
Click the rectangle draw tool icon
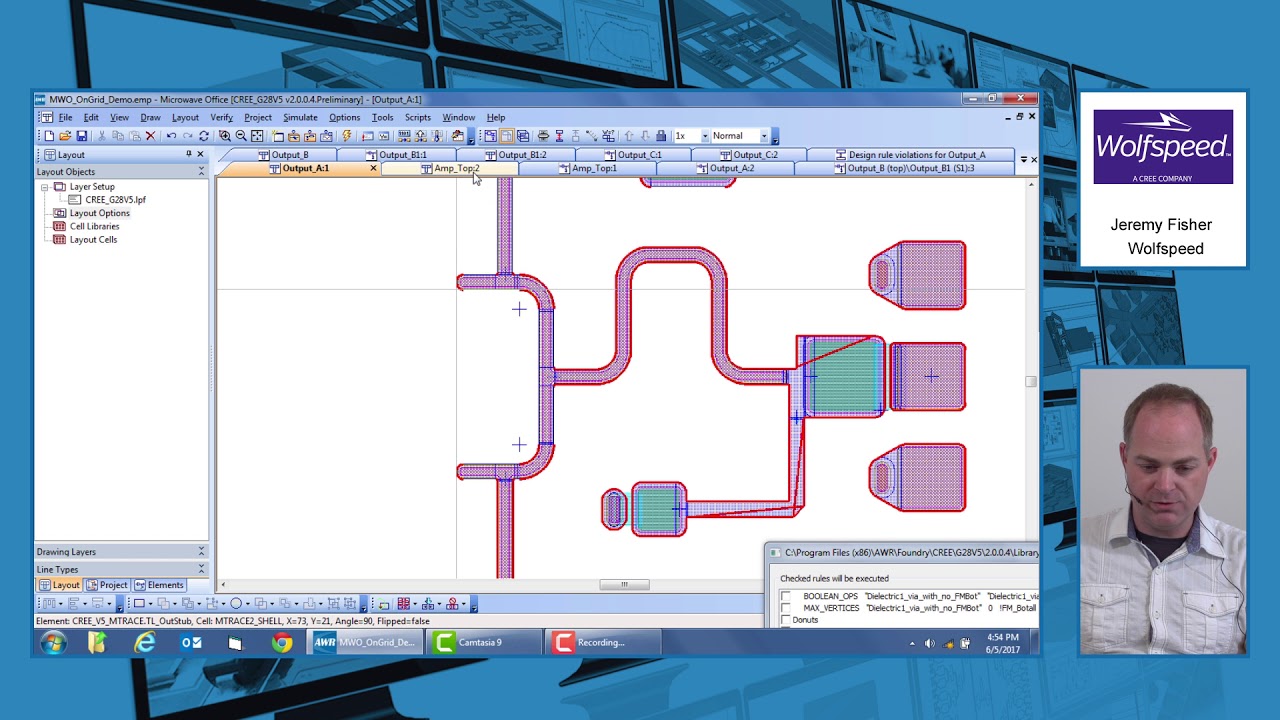point(139,604)
